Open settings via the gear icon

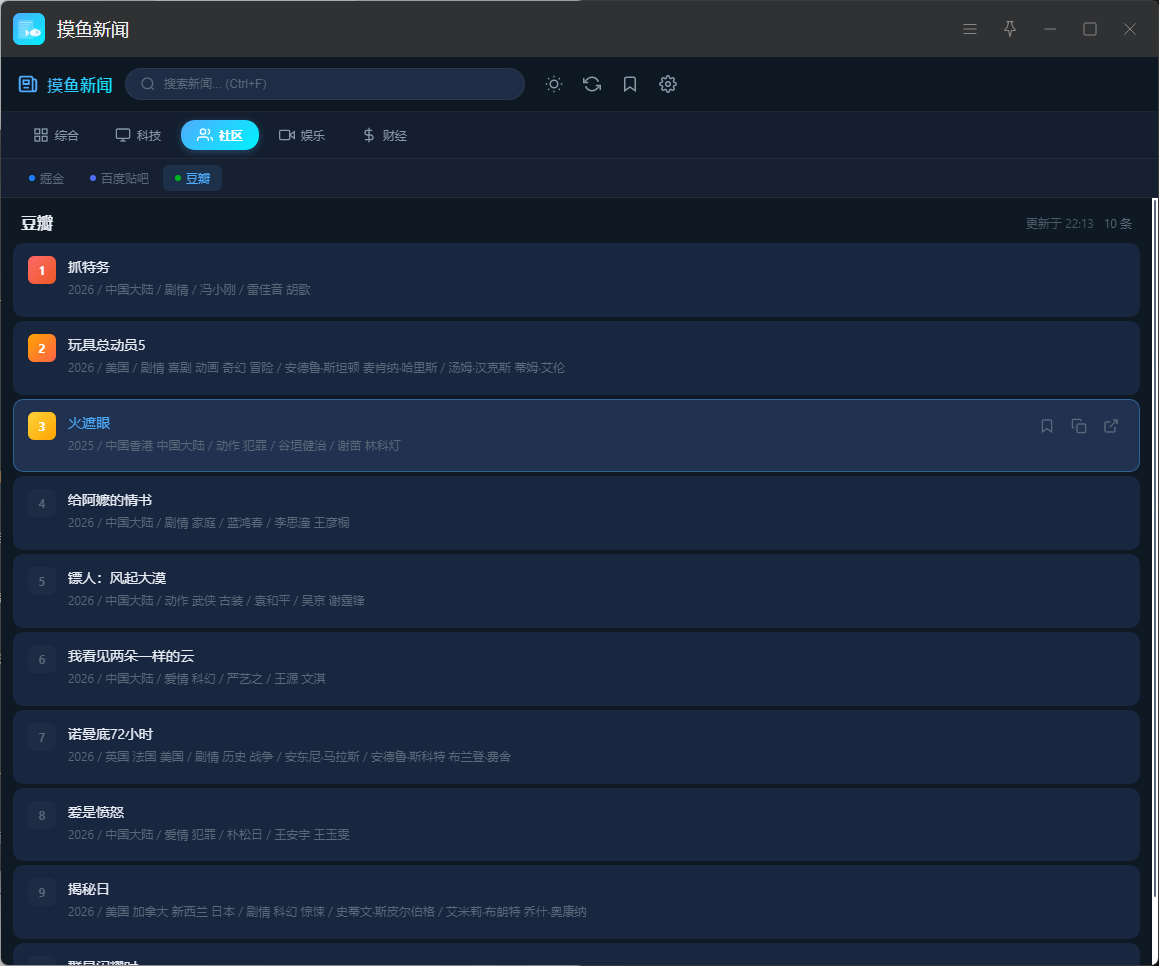pos(668,84)
